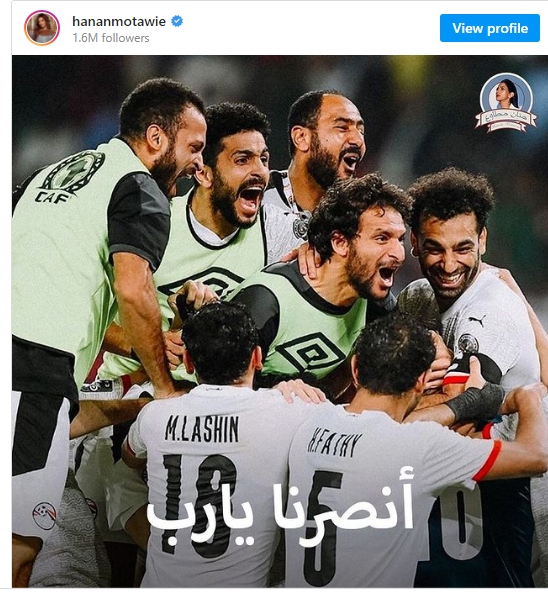Image resolution: width=548 pixels, height=592 pixels.
Task: Open the celebrating team post photo
Action: (x=280, y=322)
